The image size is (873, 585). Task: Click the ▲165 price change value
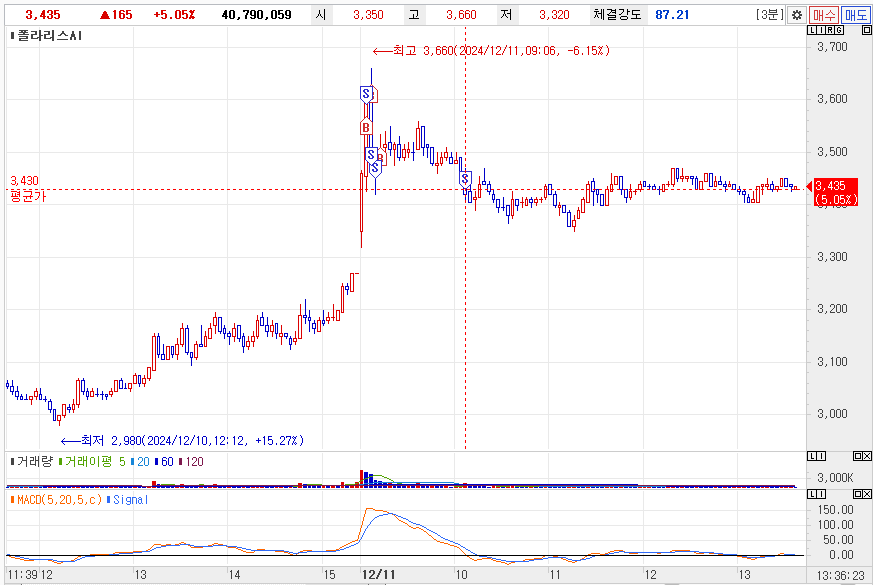pyautogui.click(x=116, y=15)
